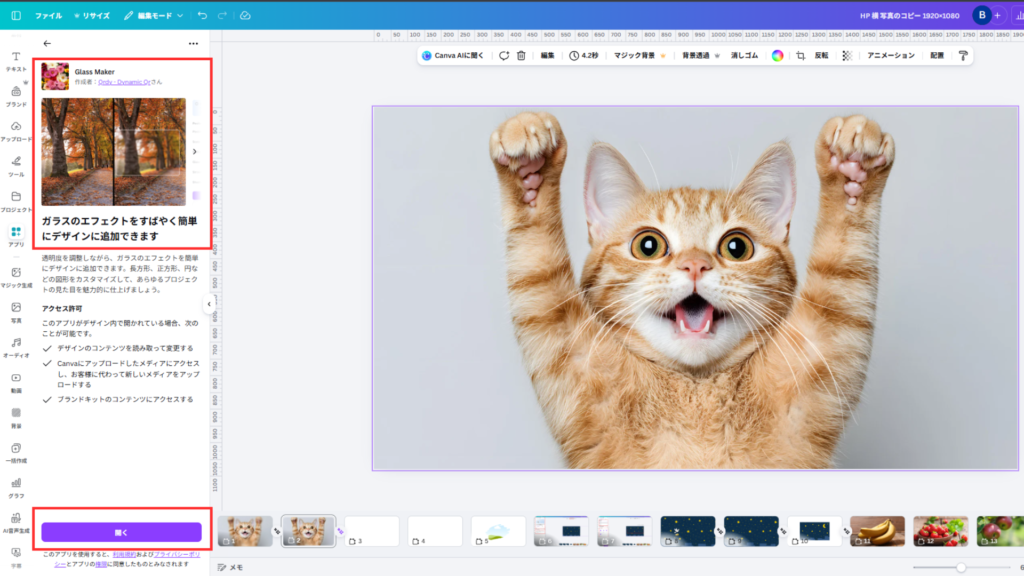Click the paint roller style-copy icon

click(962, 56)
